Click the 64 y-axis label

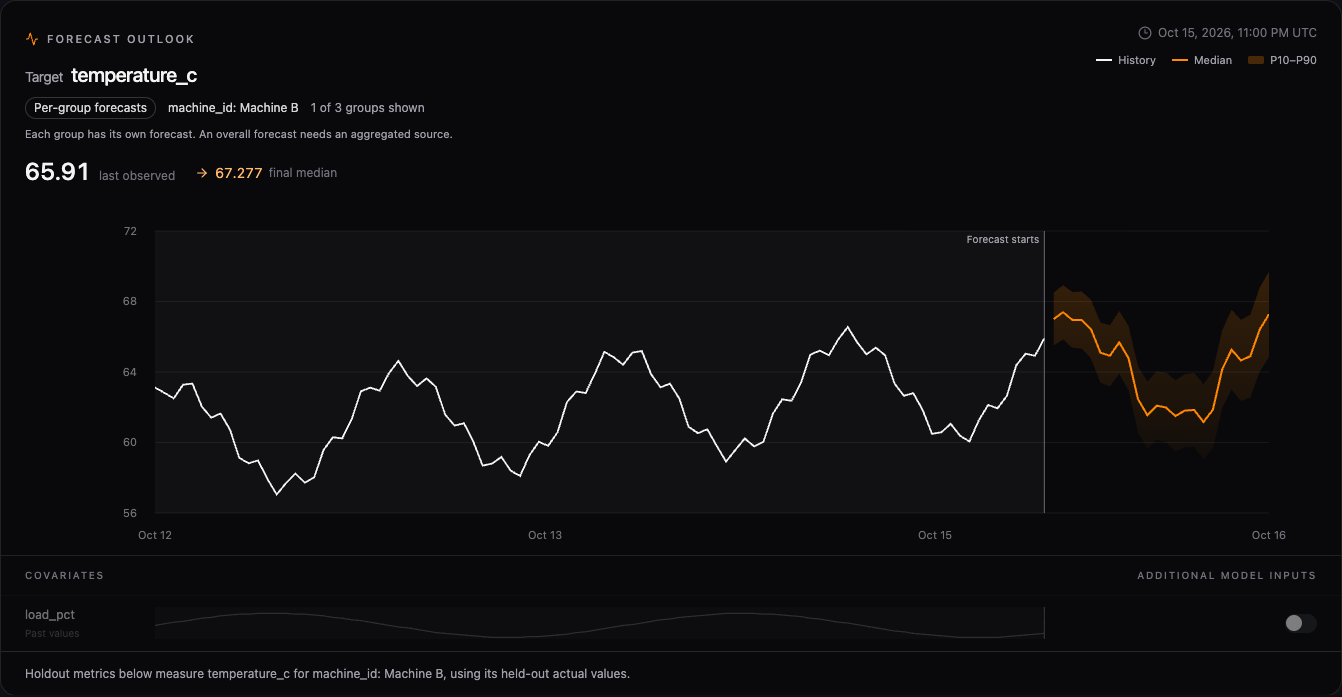(130, 372)
